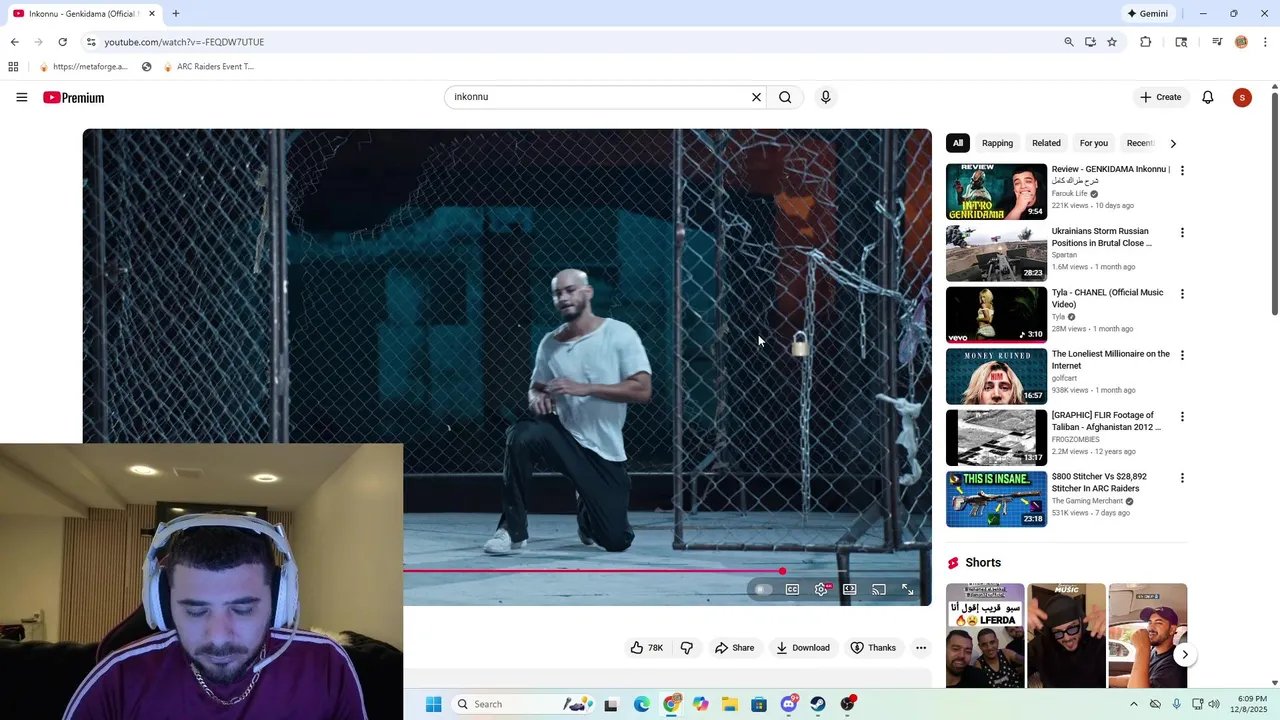Click the URL address bar
The image size is (1280, 720).
click(x=580, y=42)
